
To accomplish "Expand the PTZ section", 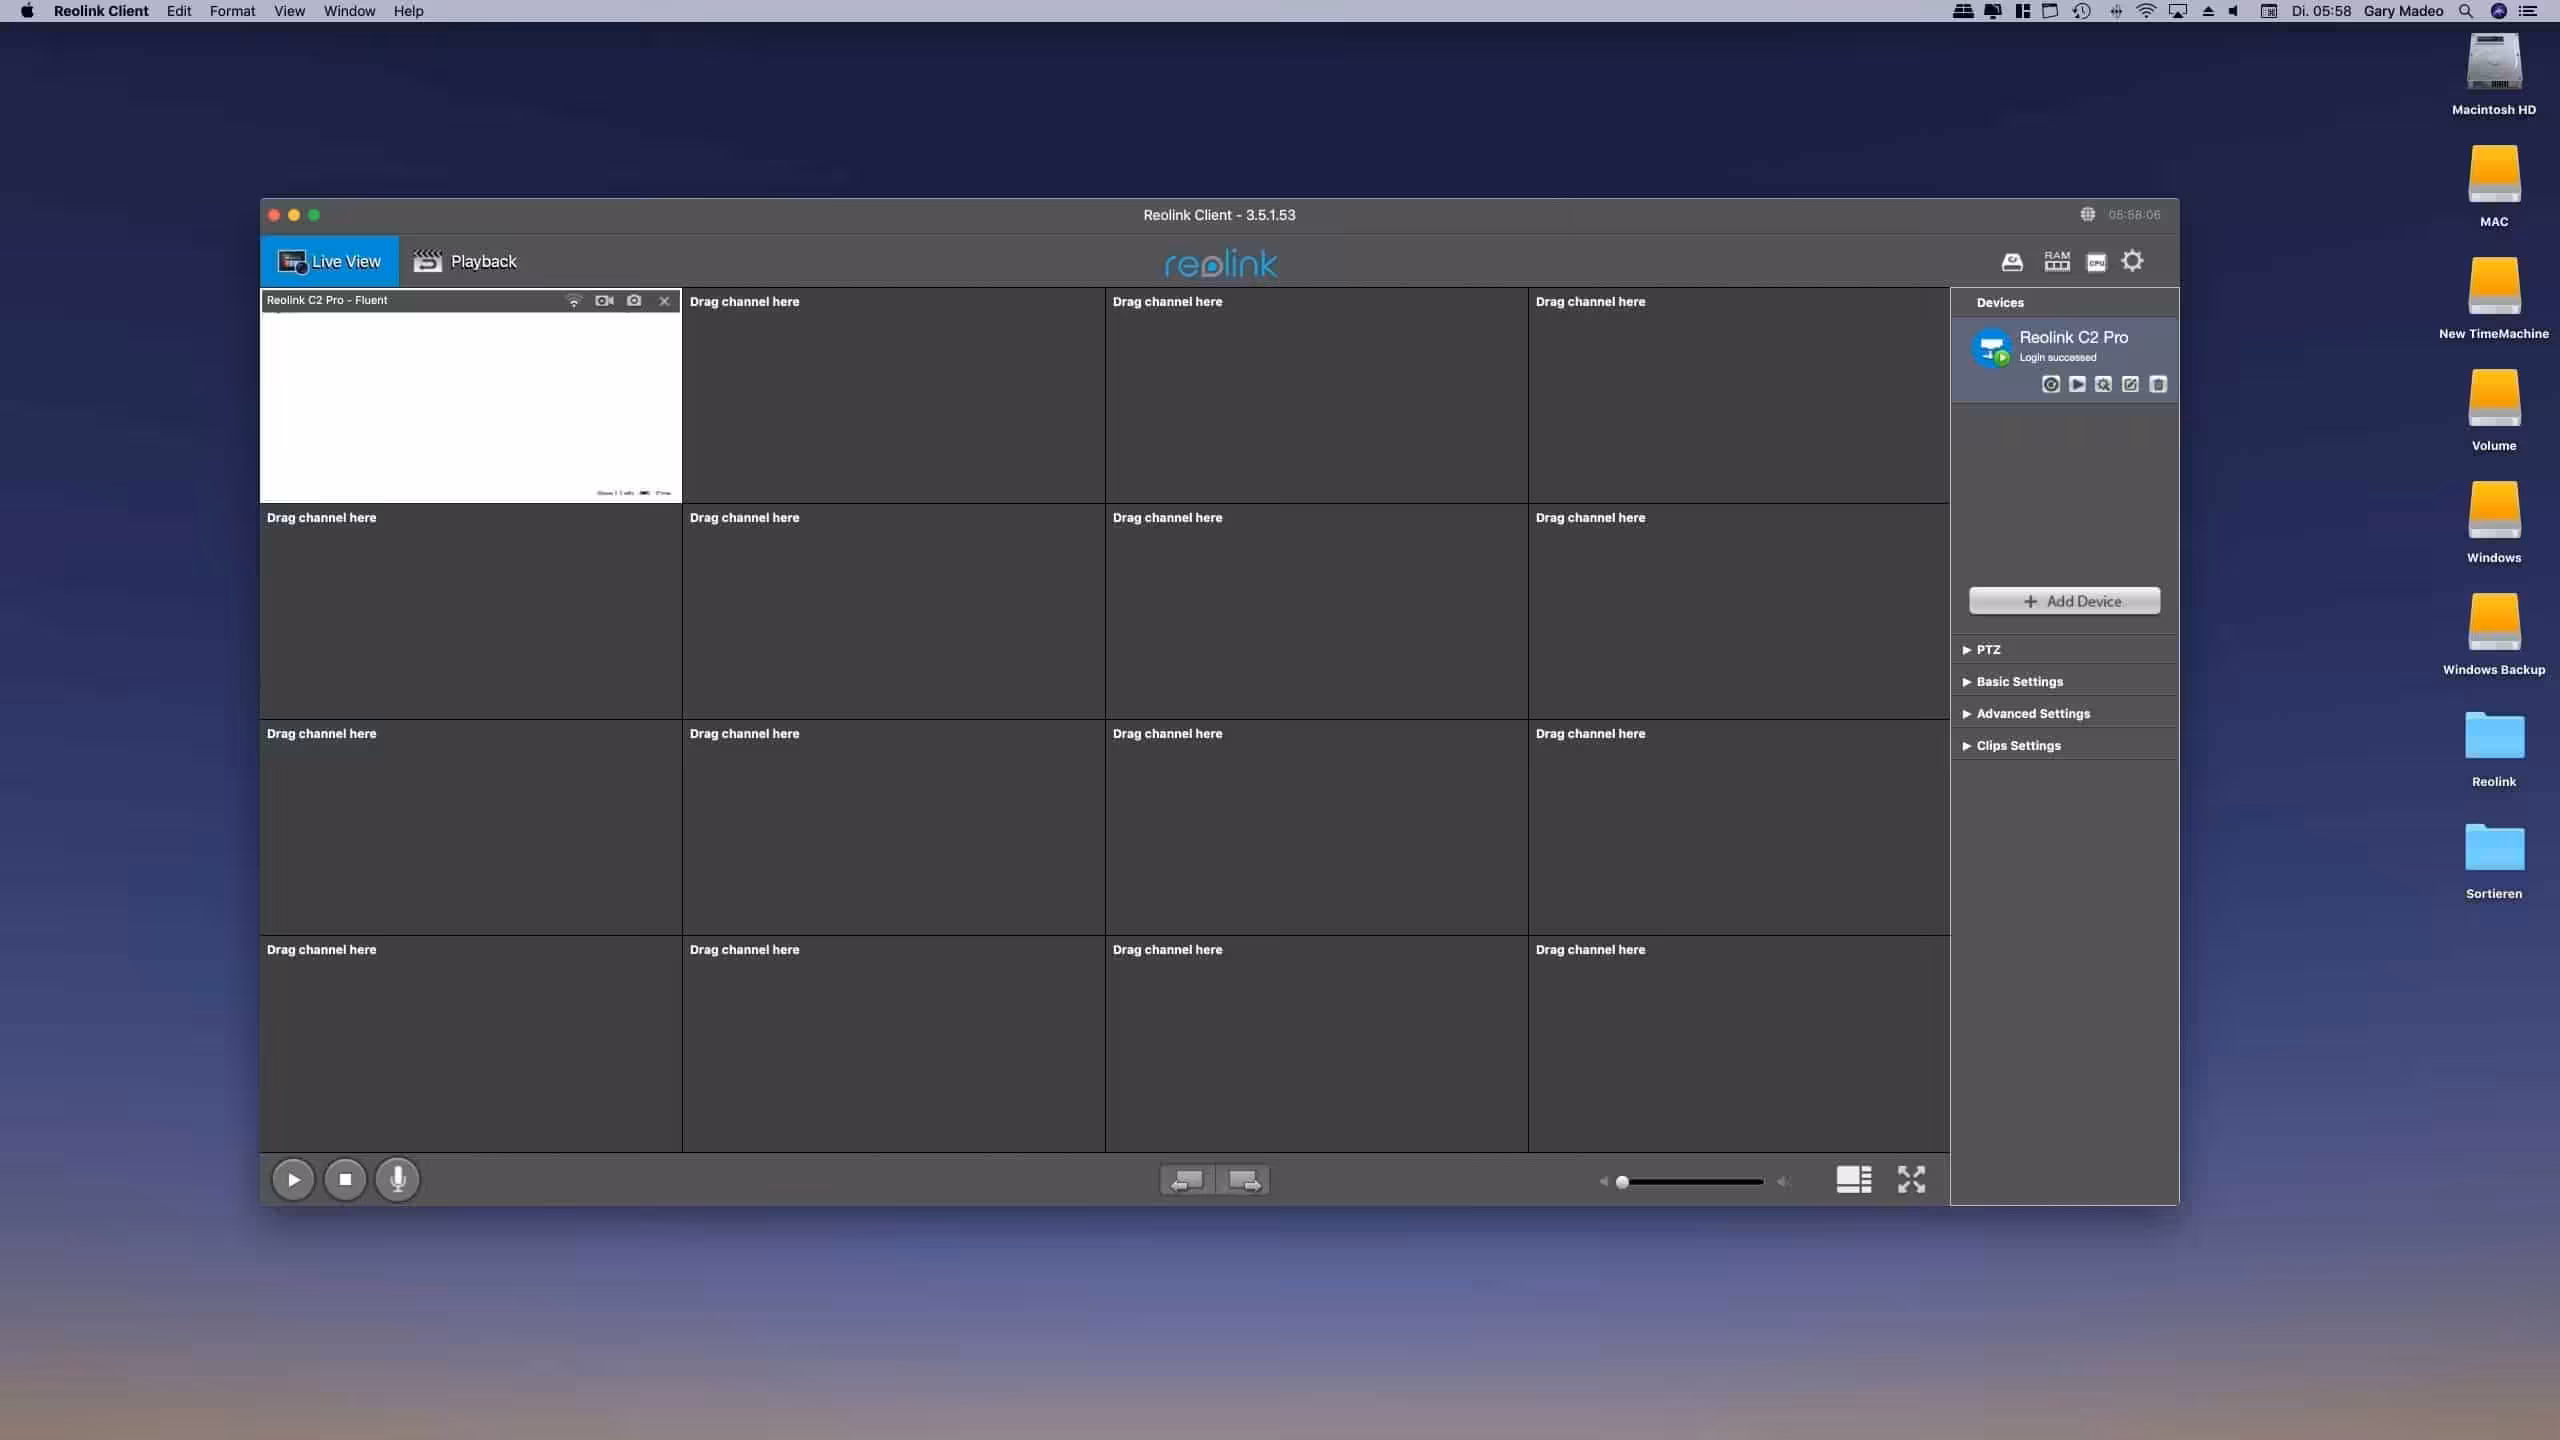I will tap(1987, 650).
